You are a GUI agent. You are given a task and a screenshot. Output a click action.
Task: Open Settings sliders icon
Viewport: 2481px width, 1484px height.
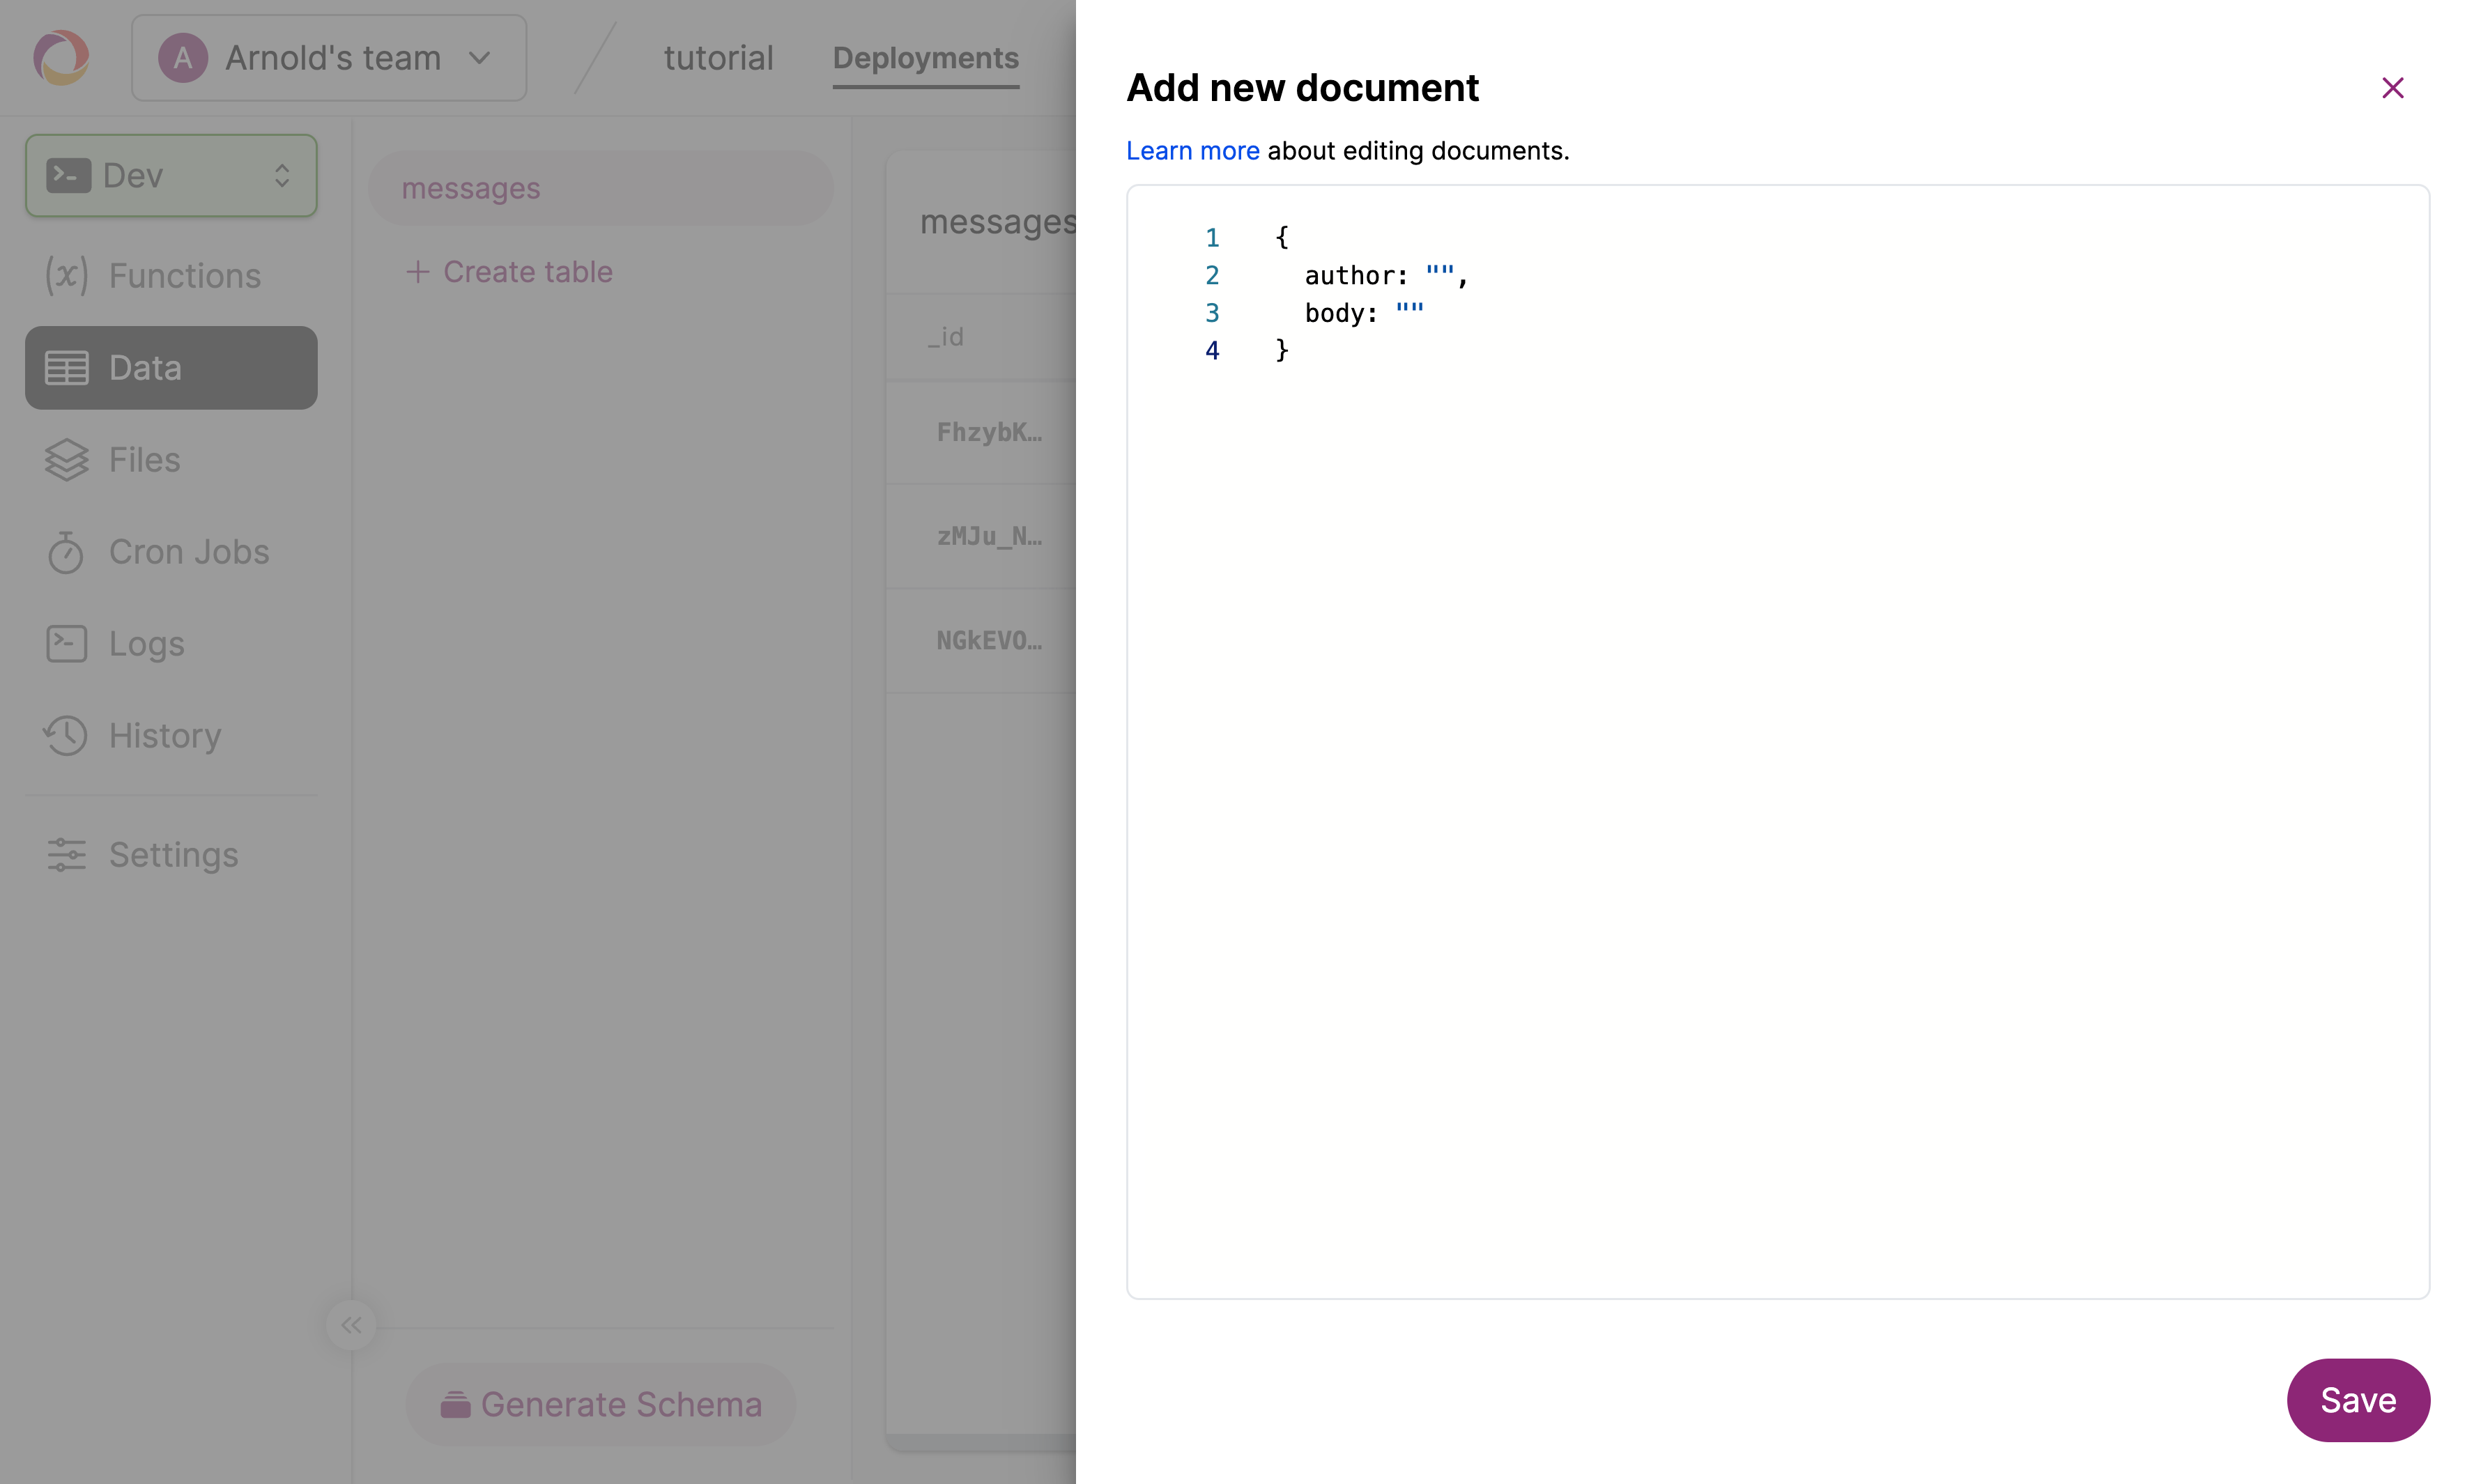(x=66, y=855)
